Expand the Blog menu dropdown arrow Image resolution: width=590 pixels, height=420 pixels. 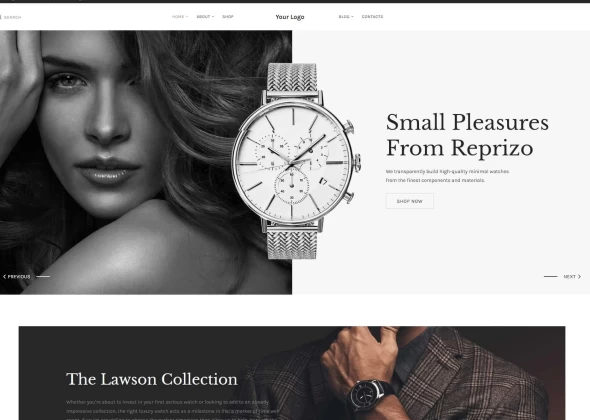(353, 17)
